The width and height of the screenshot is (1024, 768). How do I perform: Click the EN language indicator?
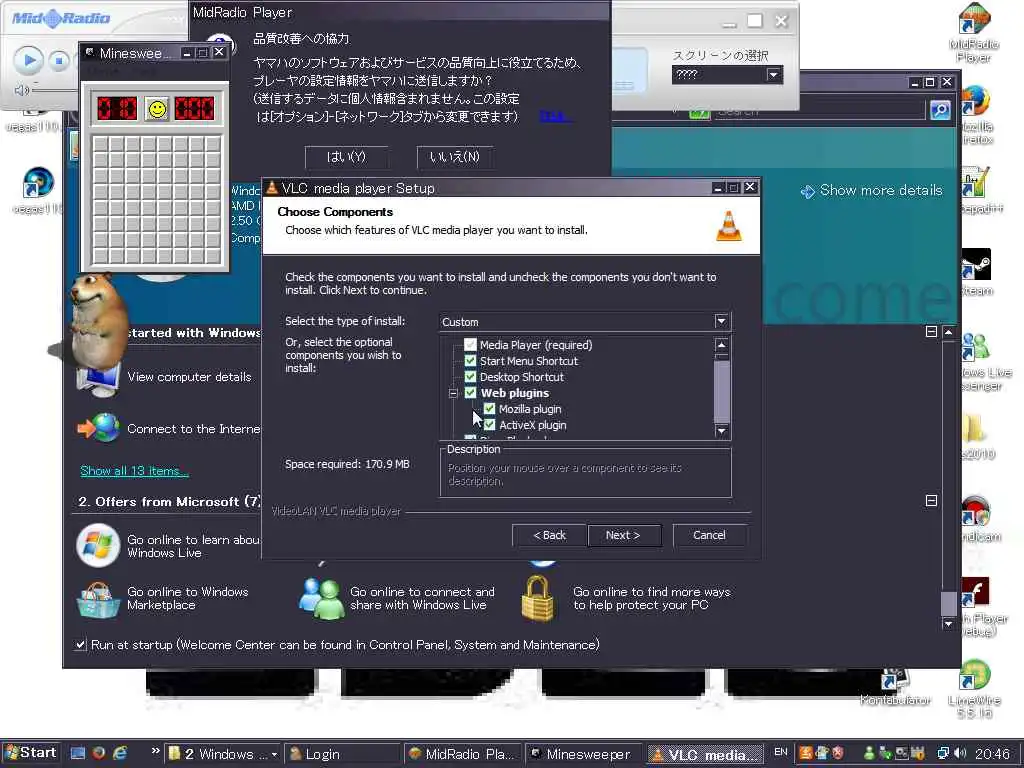coord(780,752)
